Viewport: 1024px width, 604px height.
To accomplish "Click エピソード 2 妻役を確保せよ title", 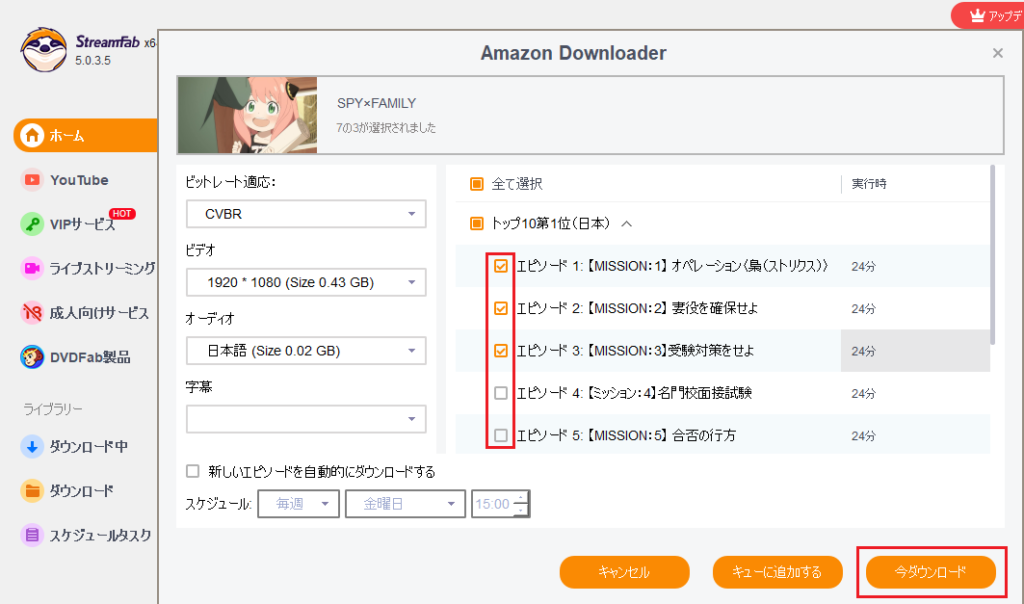I will pyautogui.click(x=637, y=308).
